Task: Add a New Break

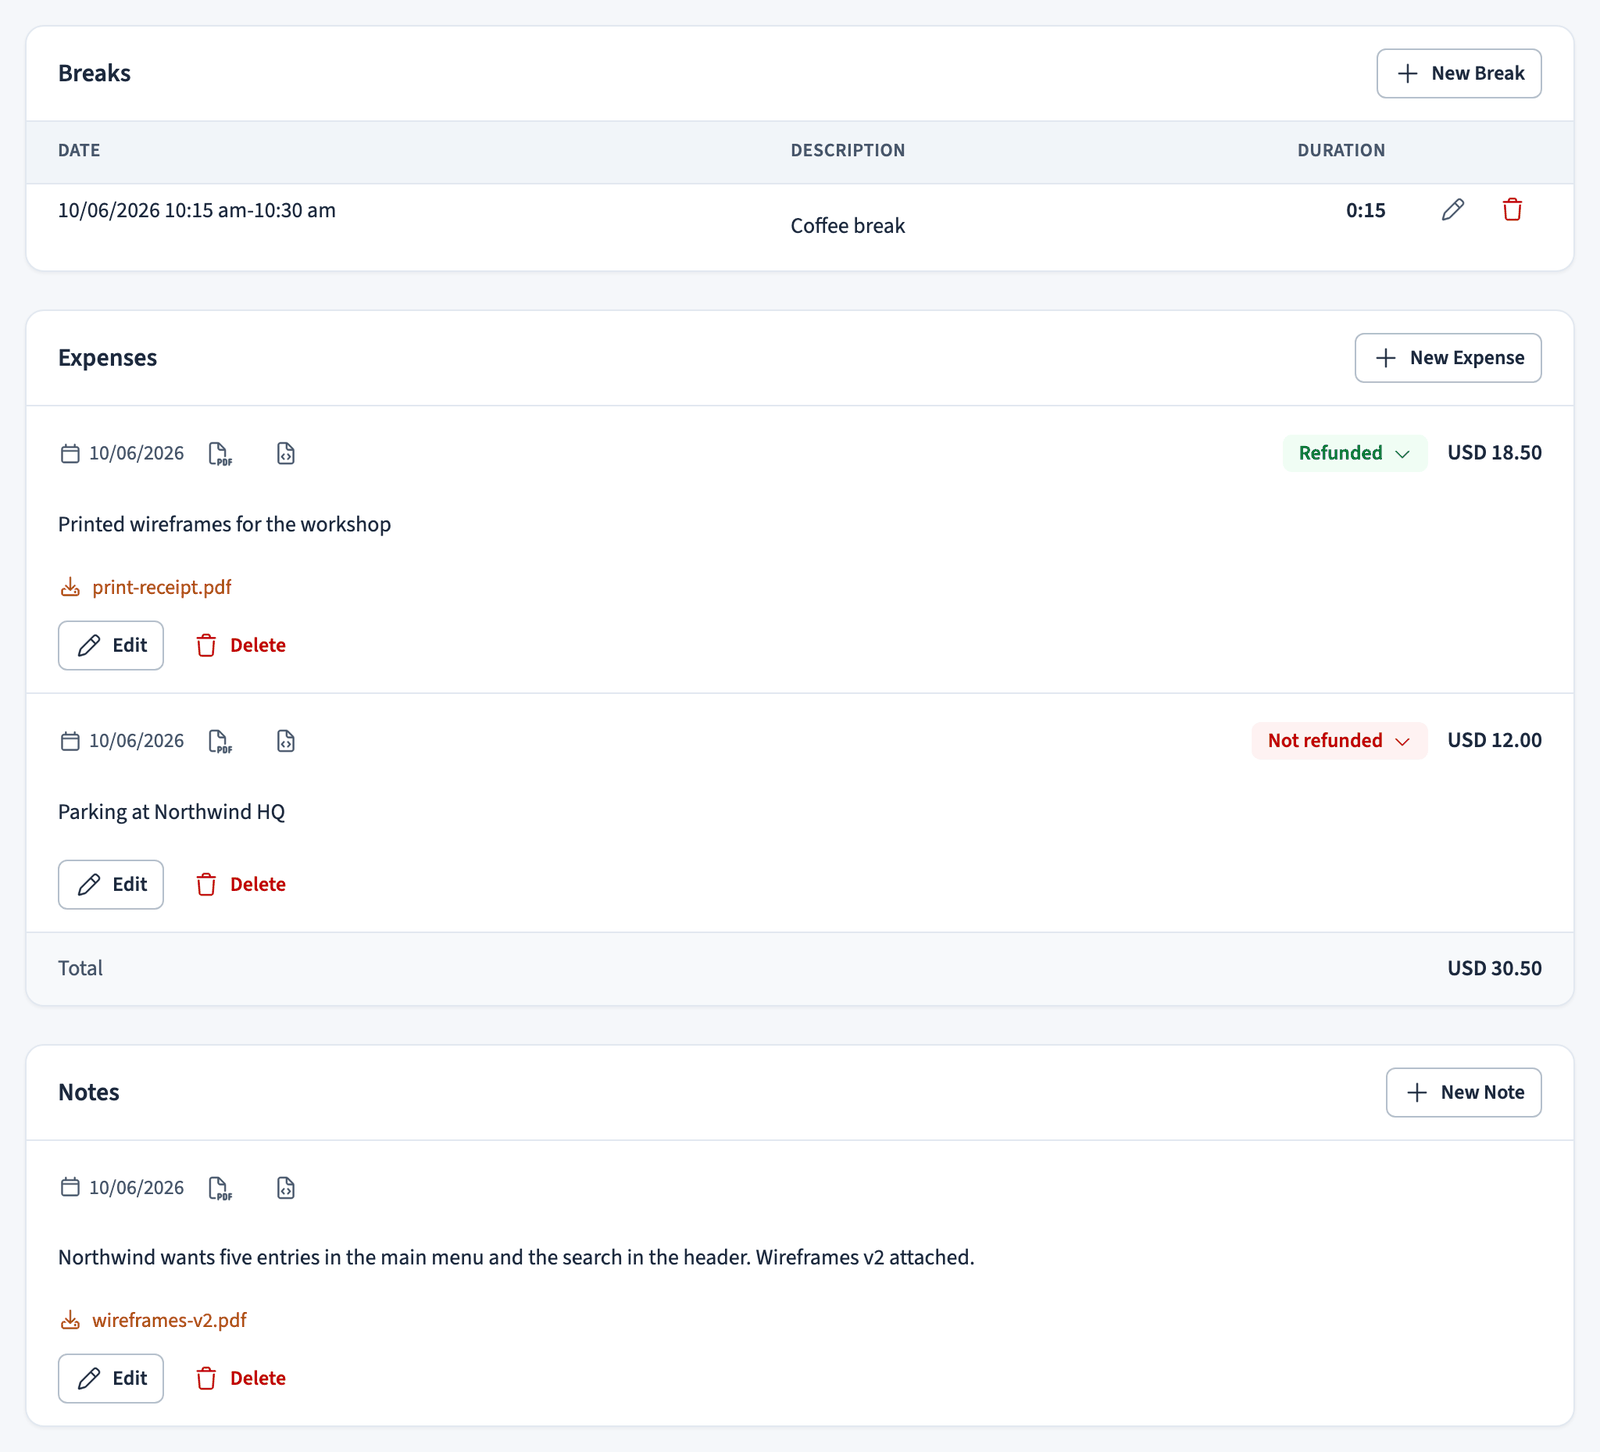Action: click(1459, 74)
